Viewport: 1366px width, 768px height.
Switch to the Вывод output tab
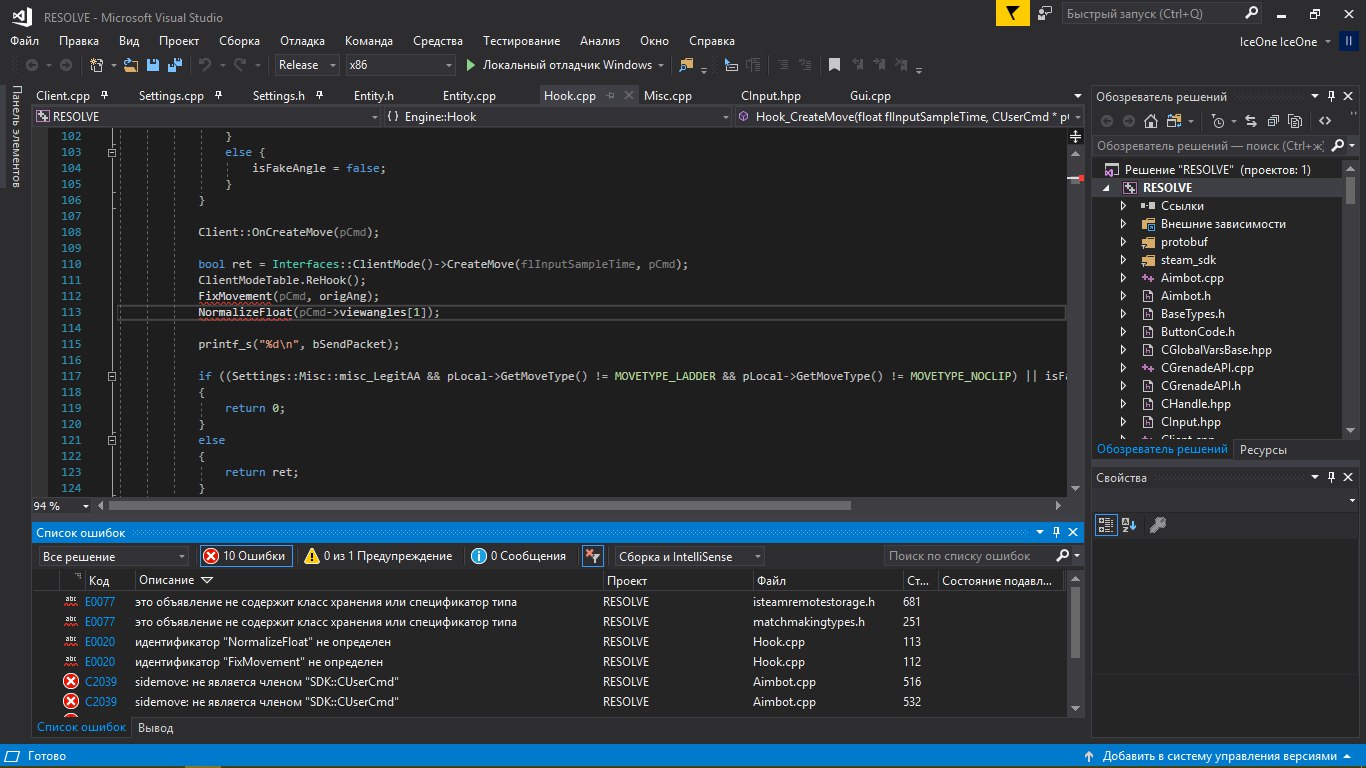click(155, 728)
